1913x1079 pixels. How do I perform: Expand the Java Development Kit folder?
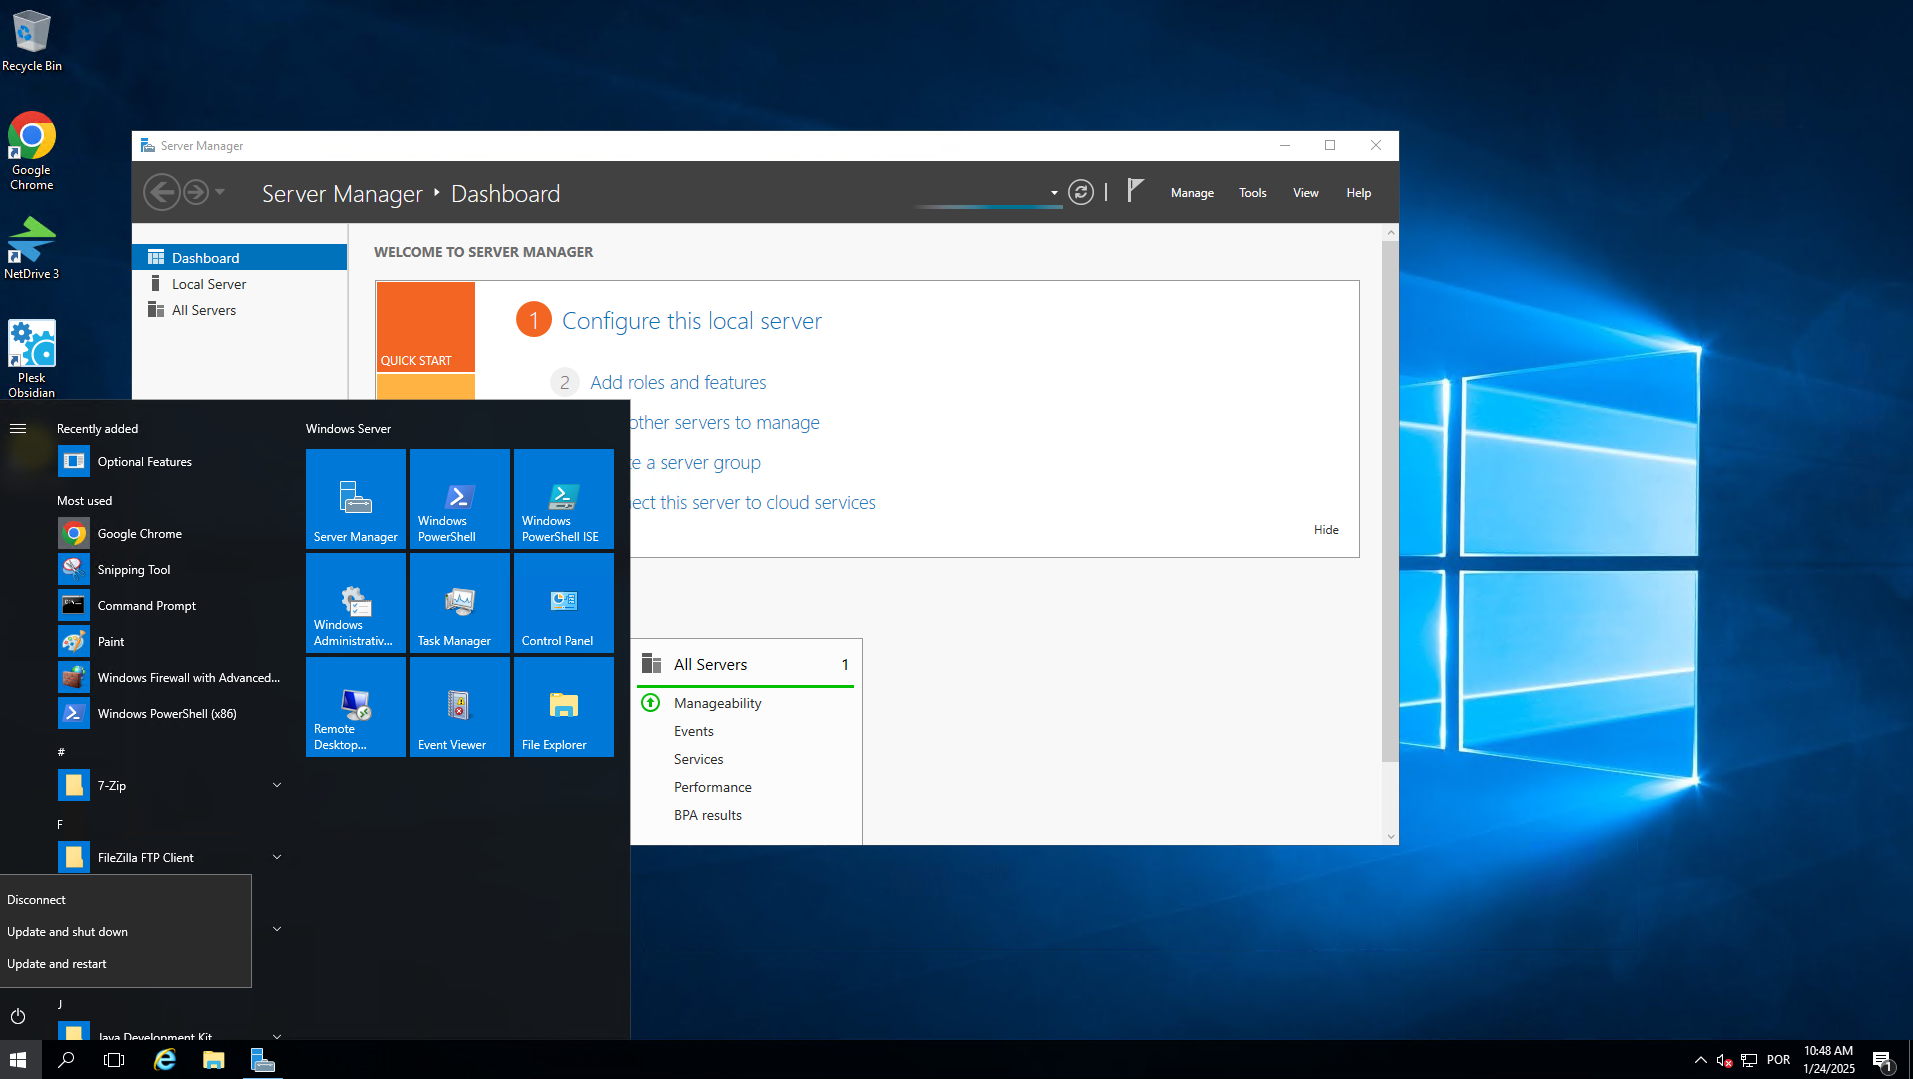click(x=277, y=1036)
